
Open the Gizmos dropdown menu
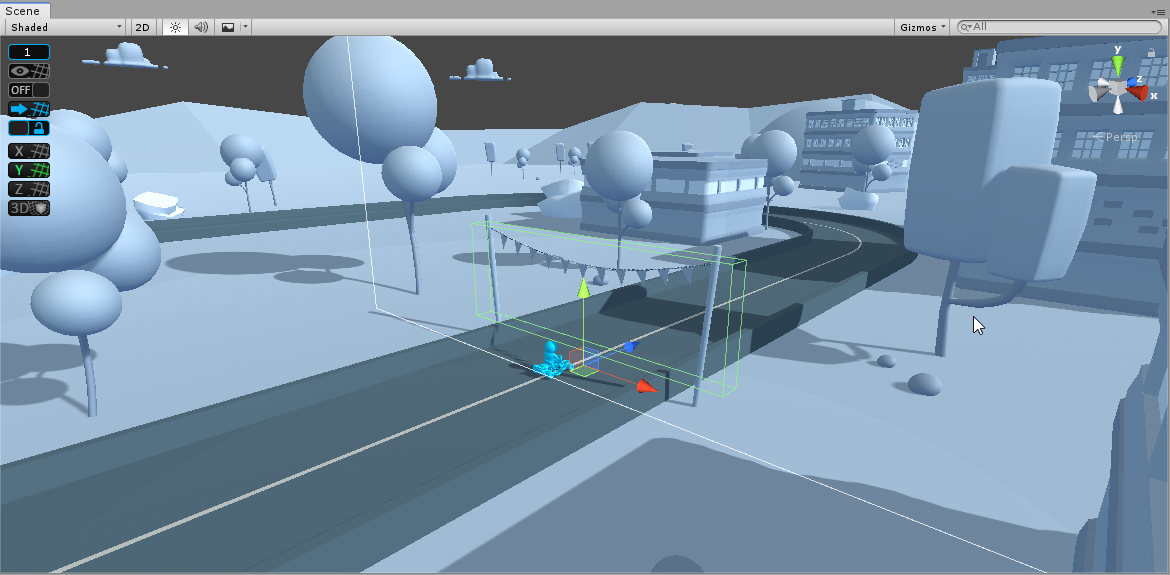click(x=922, y=27)
